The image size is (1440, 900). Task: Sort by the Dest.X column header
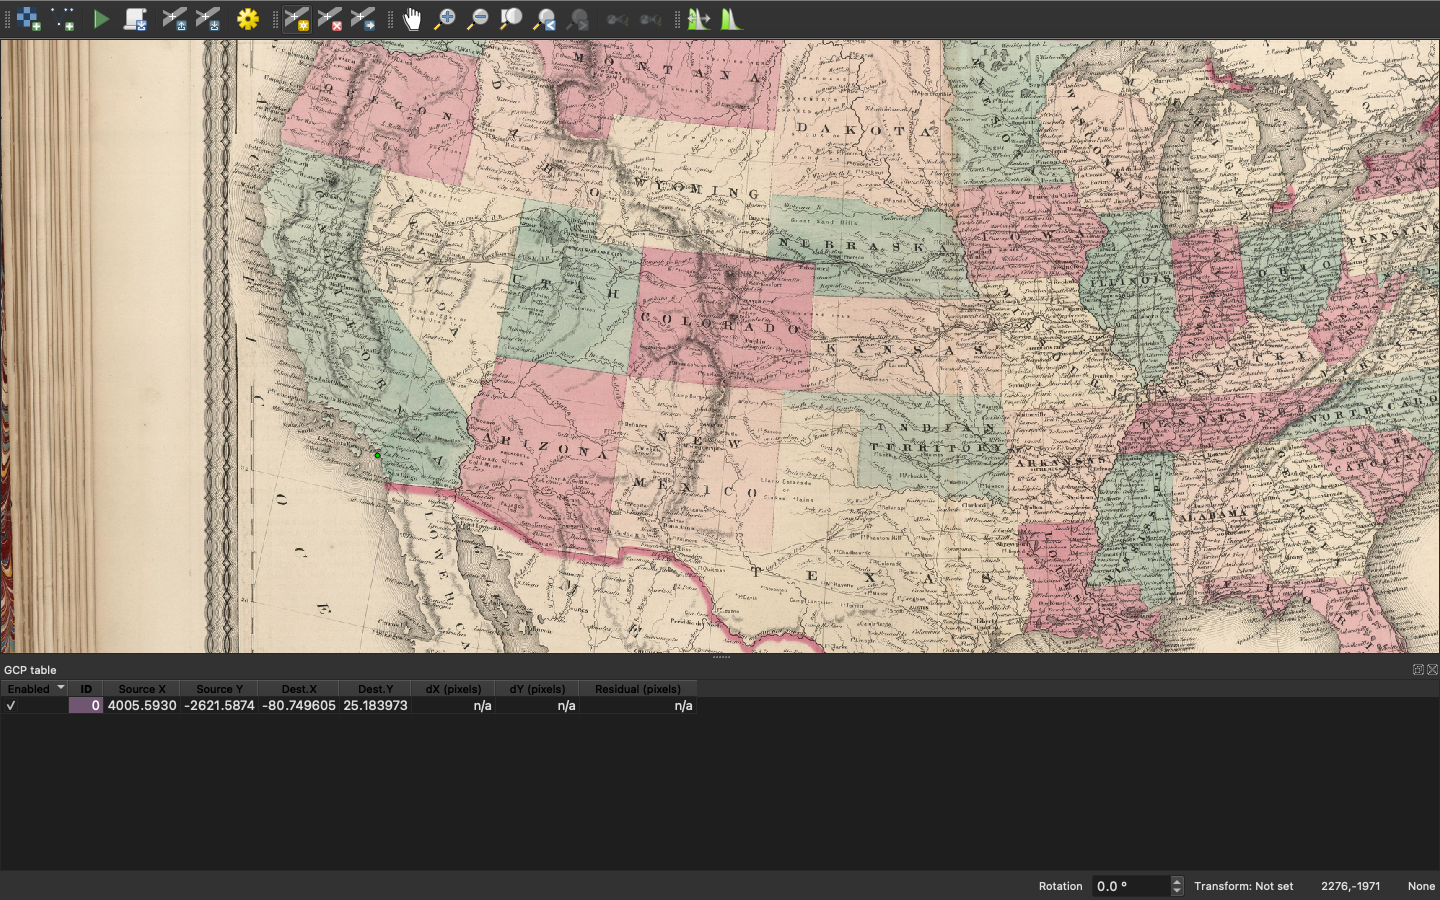299,689
